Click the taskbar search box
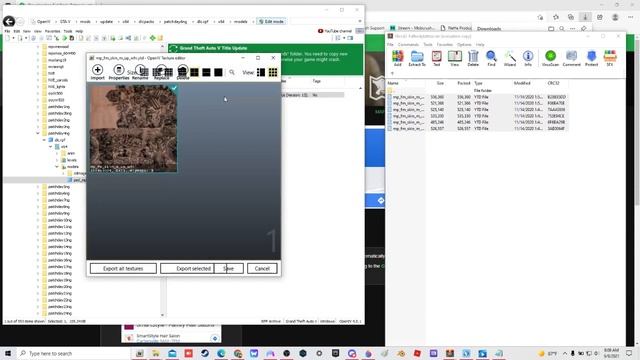 point(73,353)
